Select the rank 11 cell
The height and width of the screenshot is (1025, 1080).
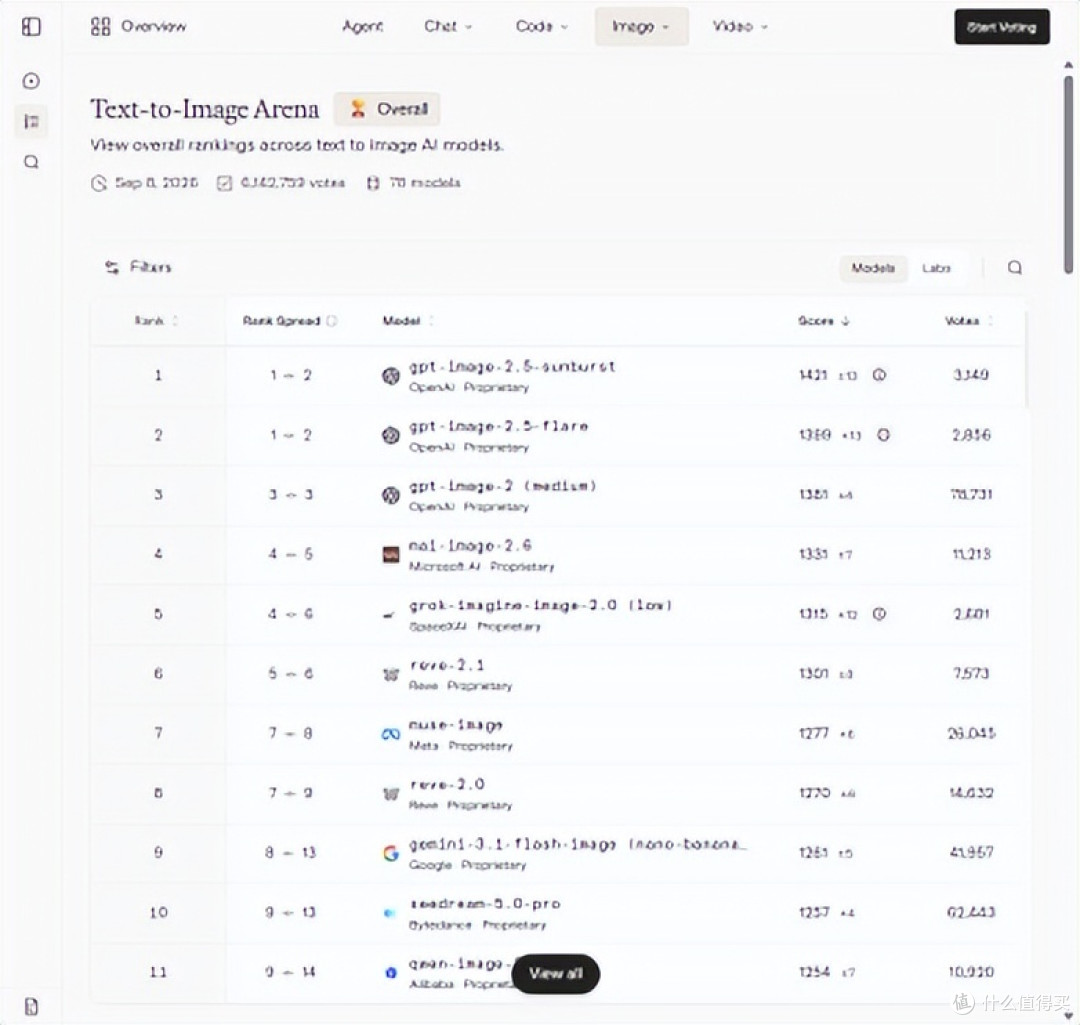pyautogui.click(x=158, y=973)
